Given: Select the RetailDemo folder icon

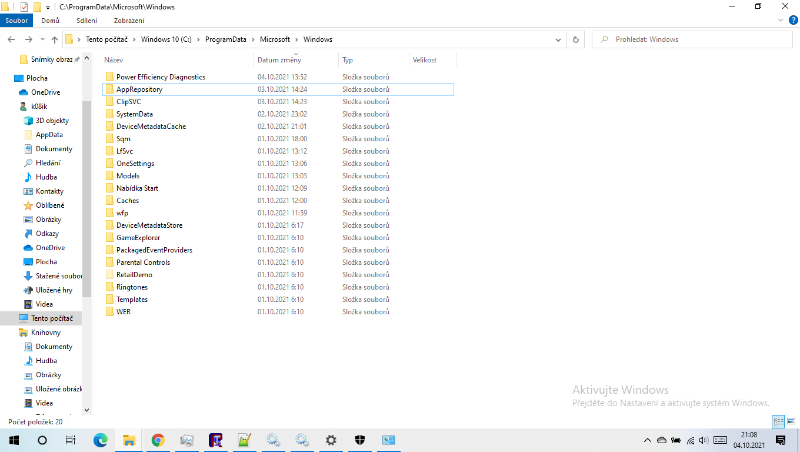Looking at the screenshot, I should pos(110,274).
